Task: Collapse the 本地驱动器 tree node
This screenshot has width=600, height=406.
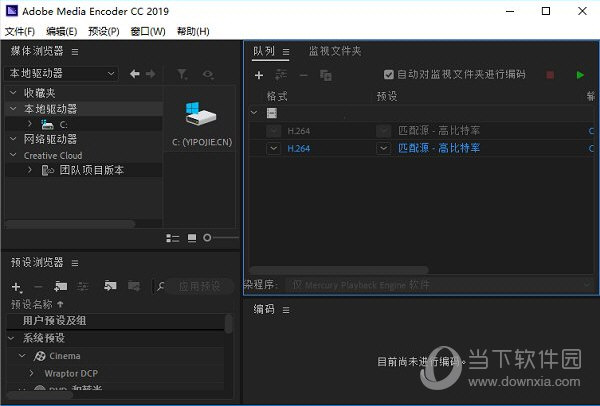Action: tap(13, 109)
